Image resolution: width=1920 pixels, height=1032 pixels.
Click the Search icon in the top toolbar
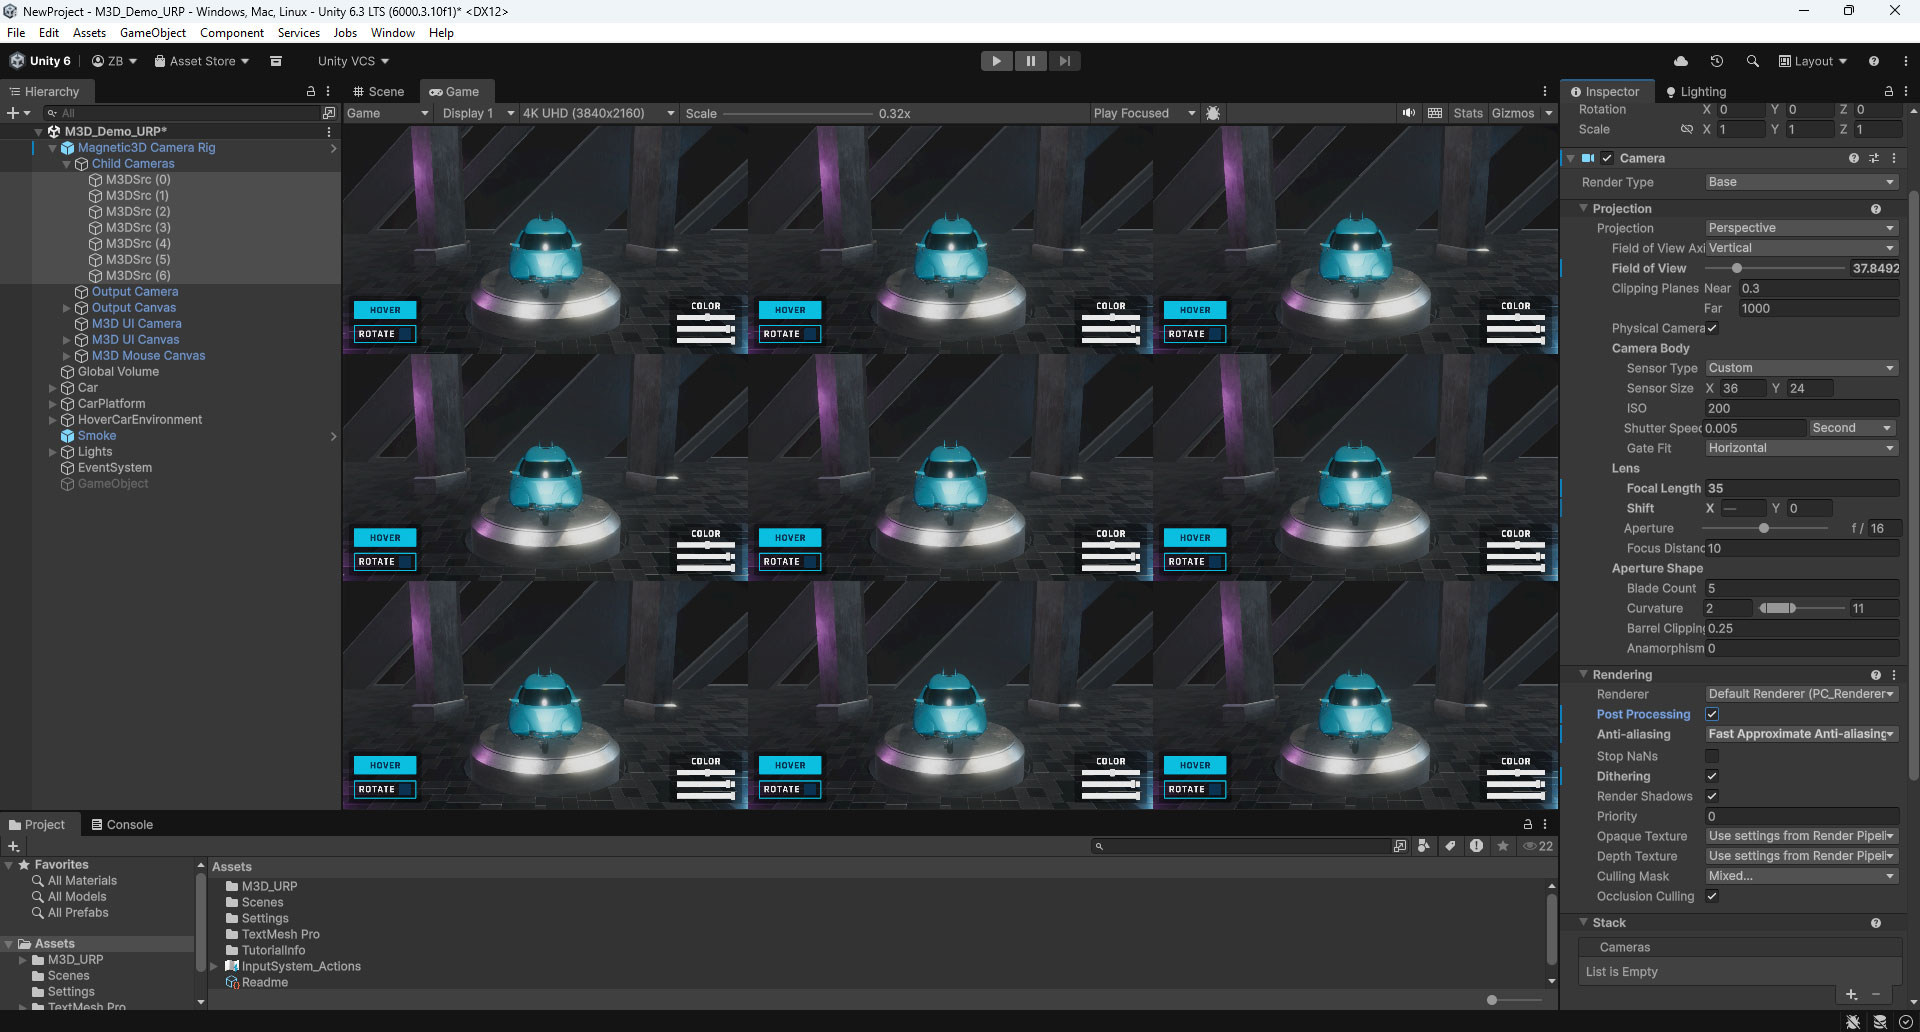[x=1753, y=61]
